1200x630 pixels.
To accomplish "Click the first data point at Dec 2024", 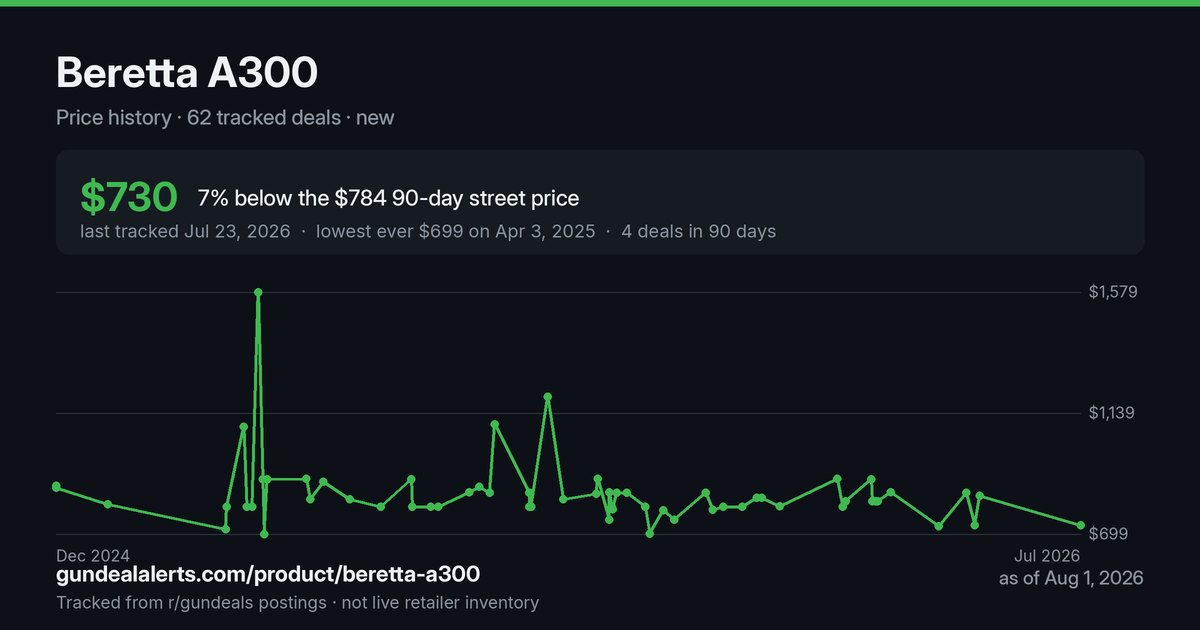I will [56, 486].
